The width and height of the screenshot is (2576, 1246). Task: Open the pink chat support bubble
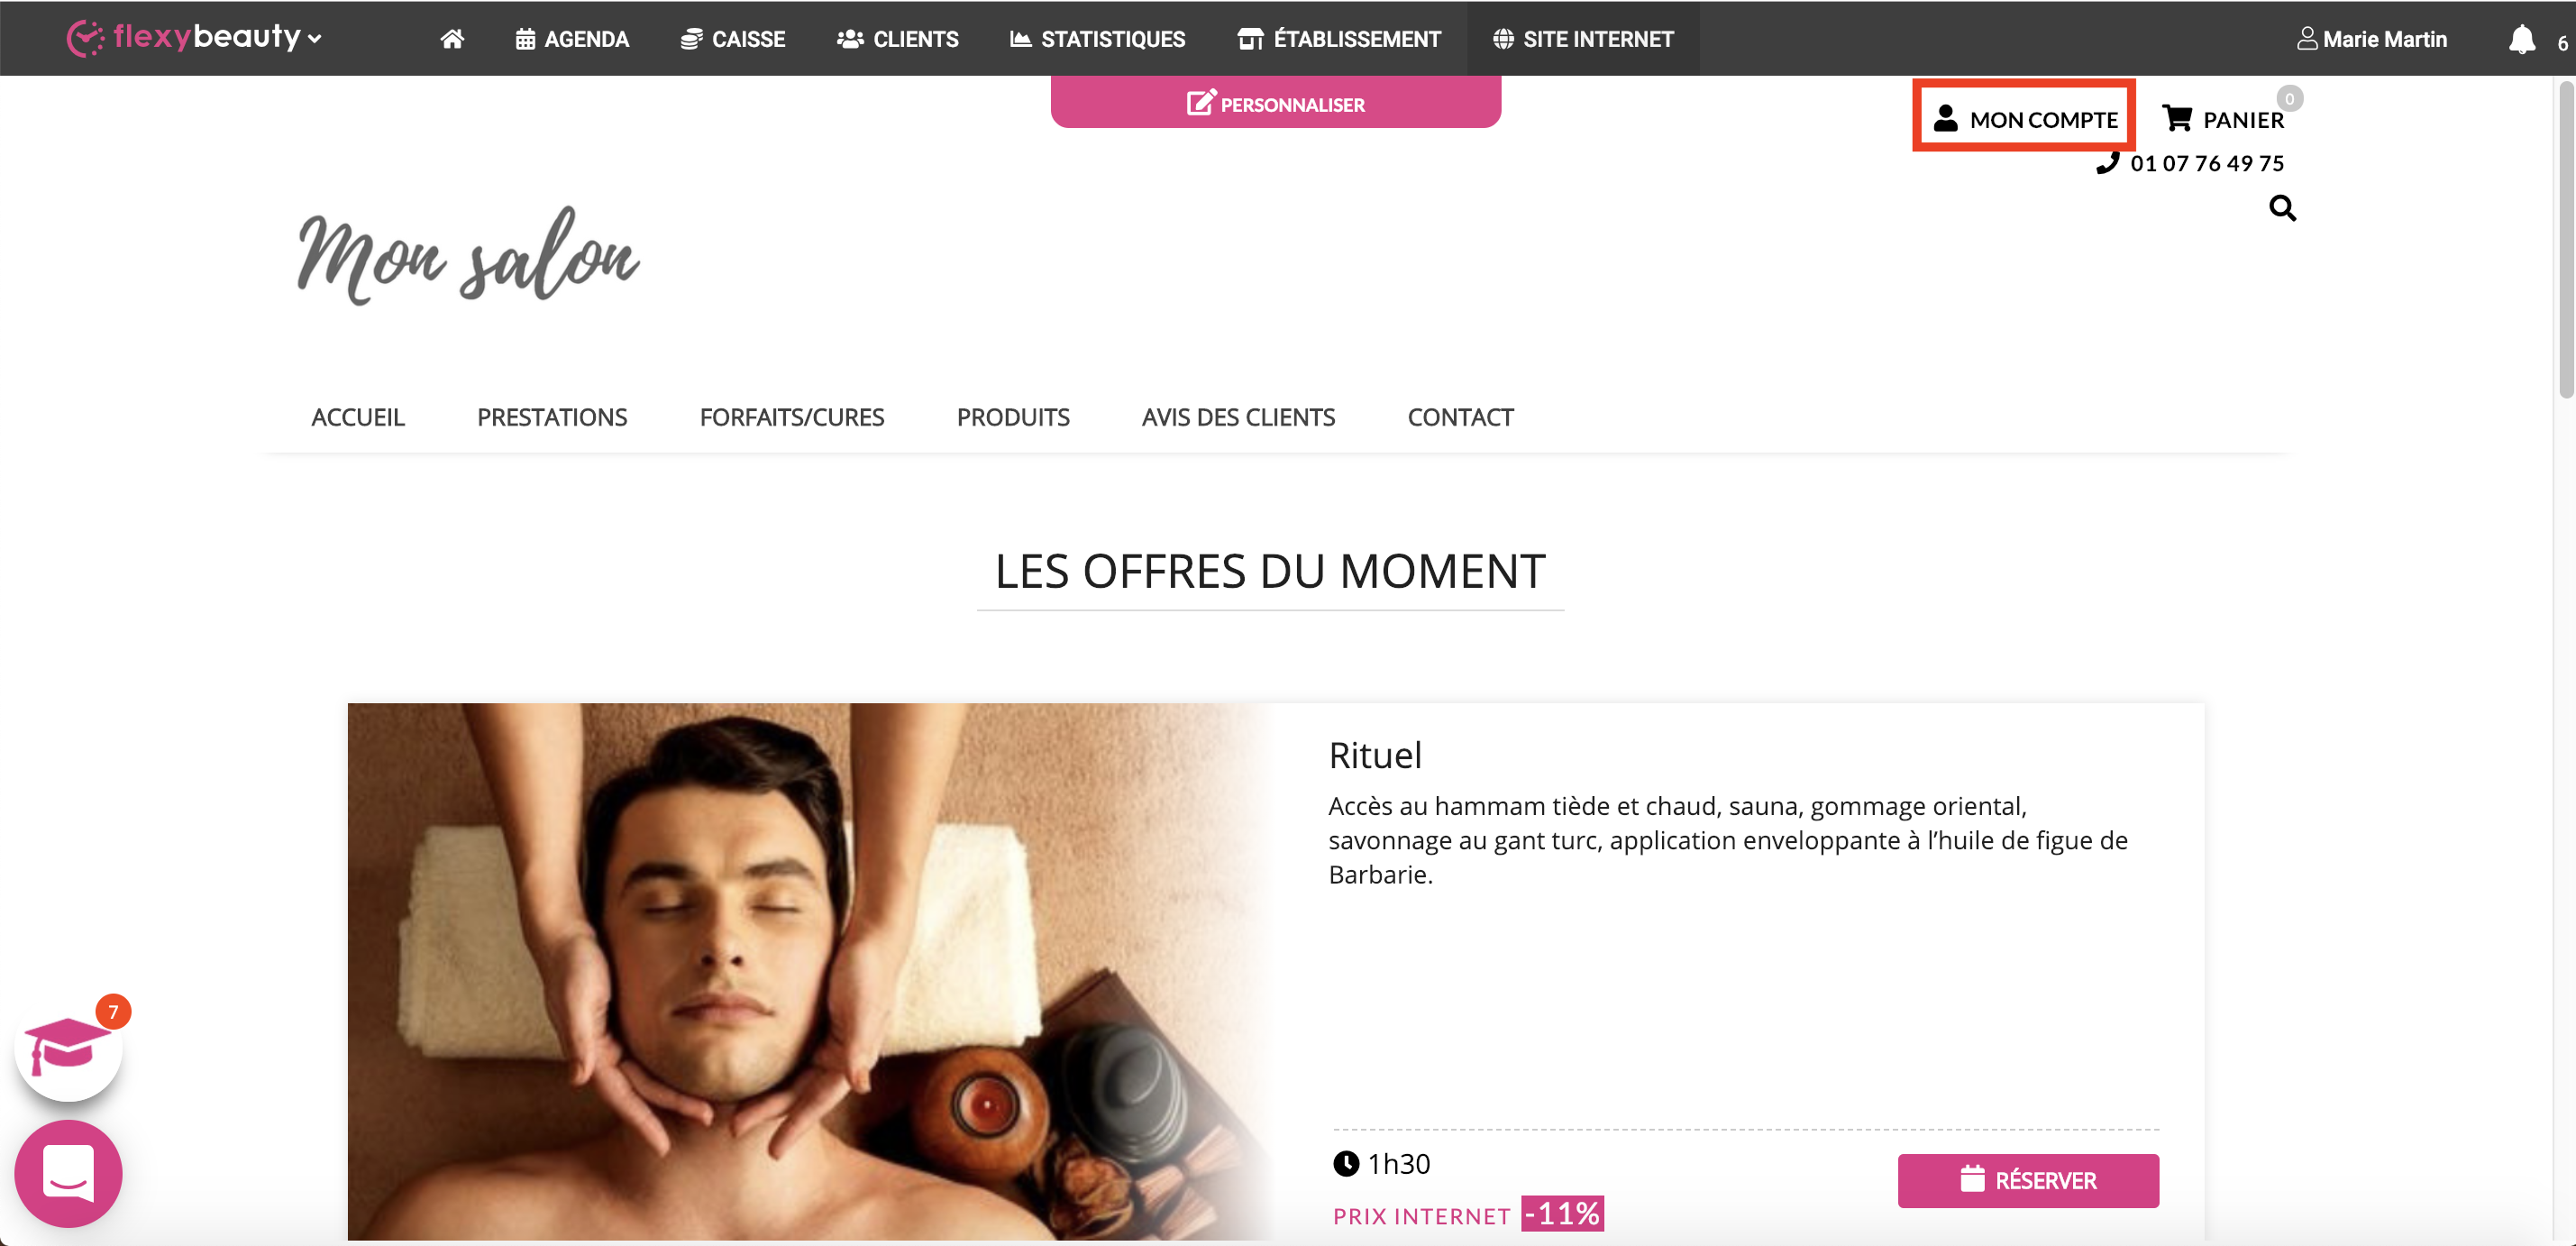coord(68,1173)
